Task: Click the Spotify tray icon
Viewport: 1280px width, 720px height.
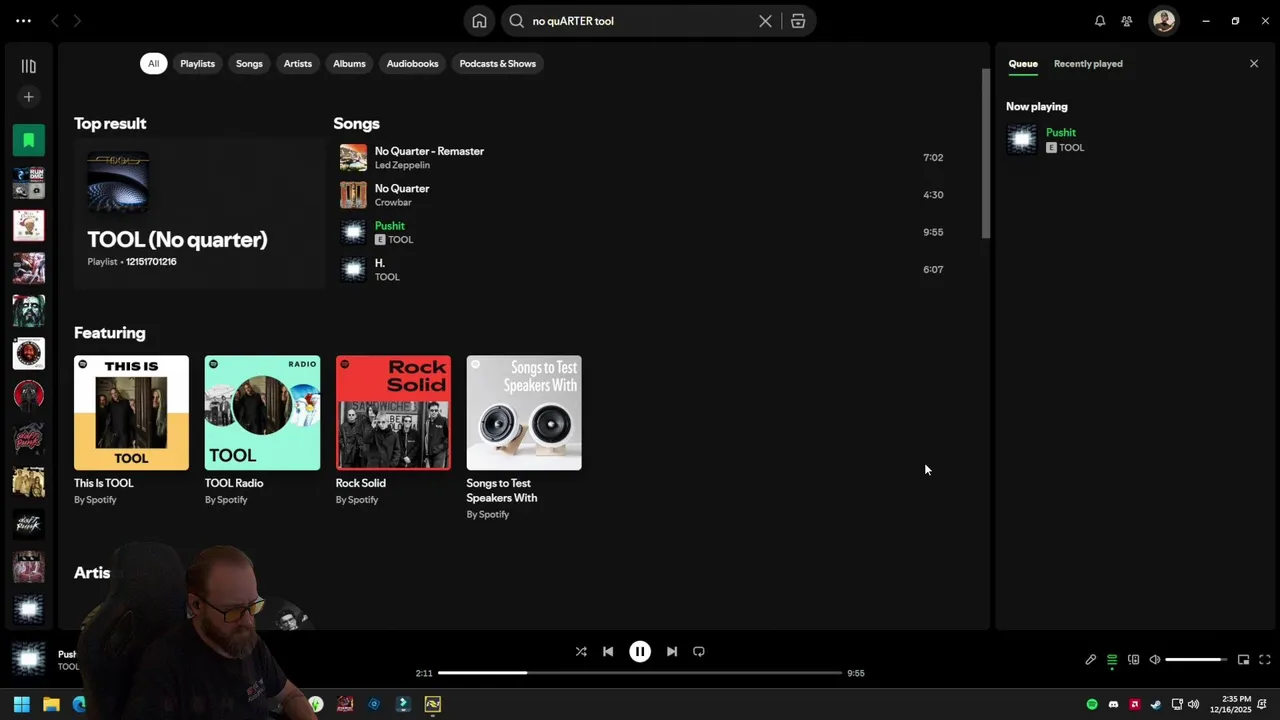Action: [x=1092, y=705]
